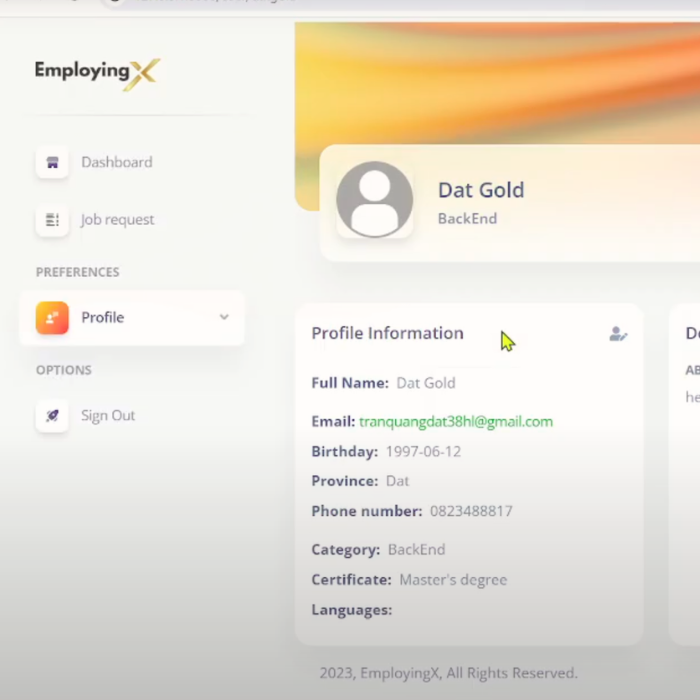The width and height of the screenshot is (700, 700).
Task: Open the tranquangdat38hl@gmail.com email link
Action: 456,422
